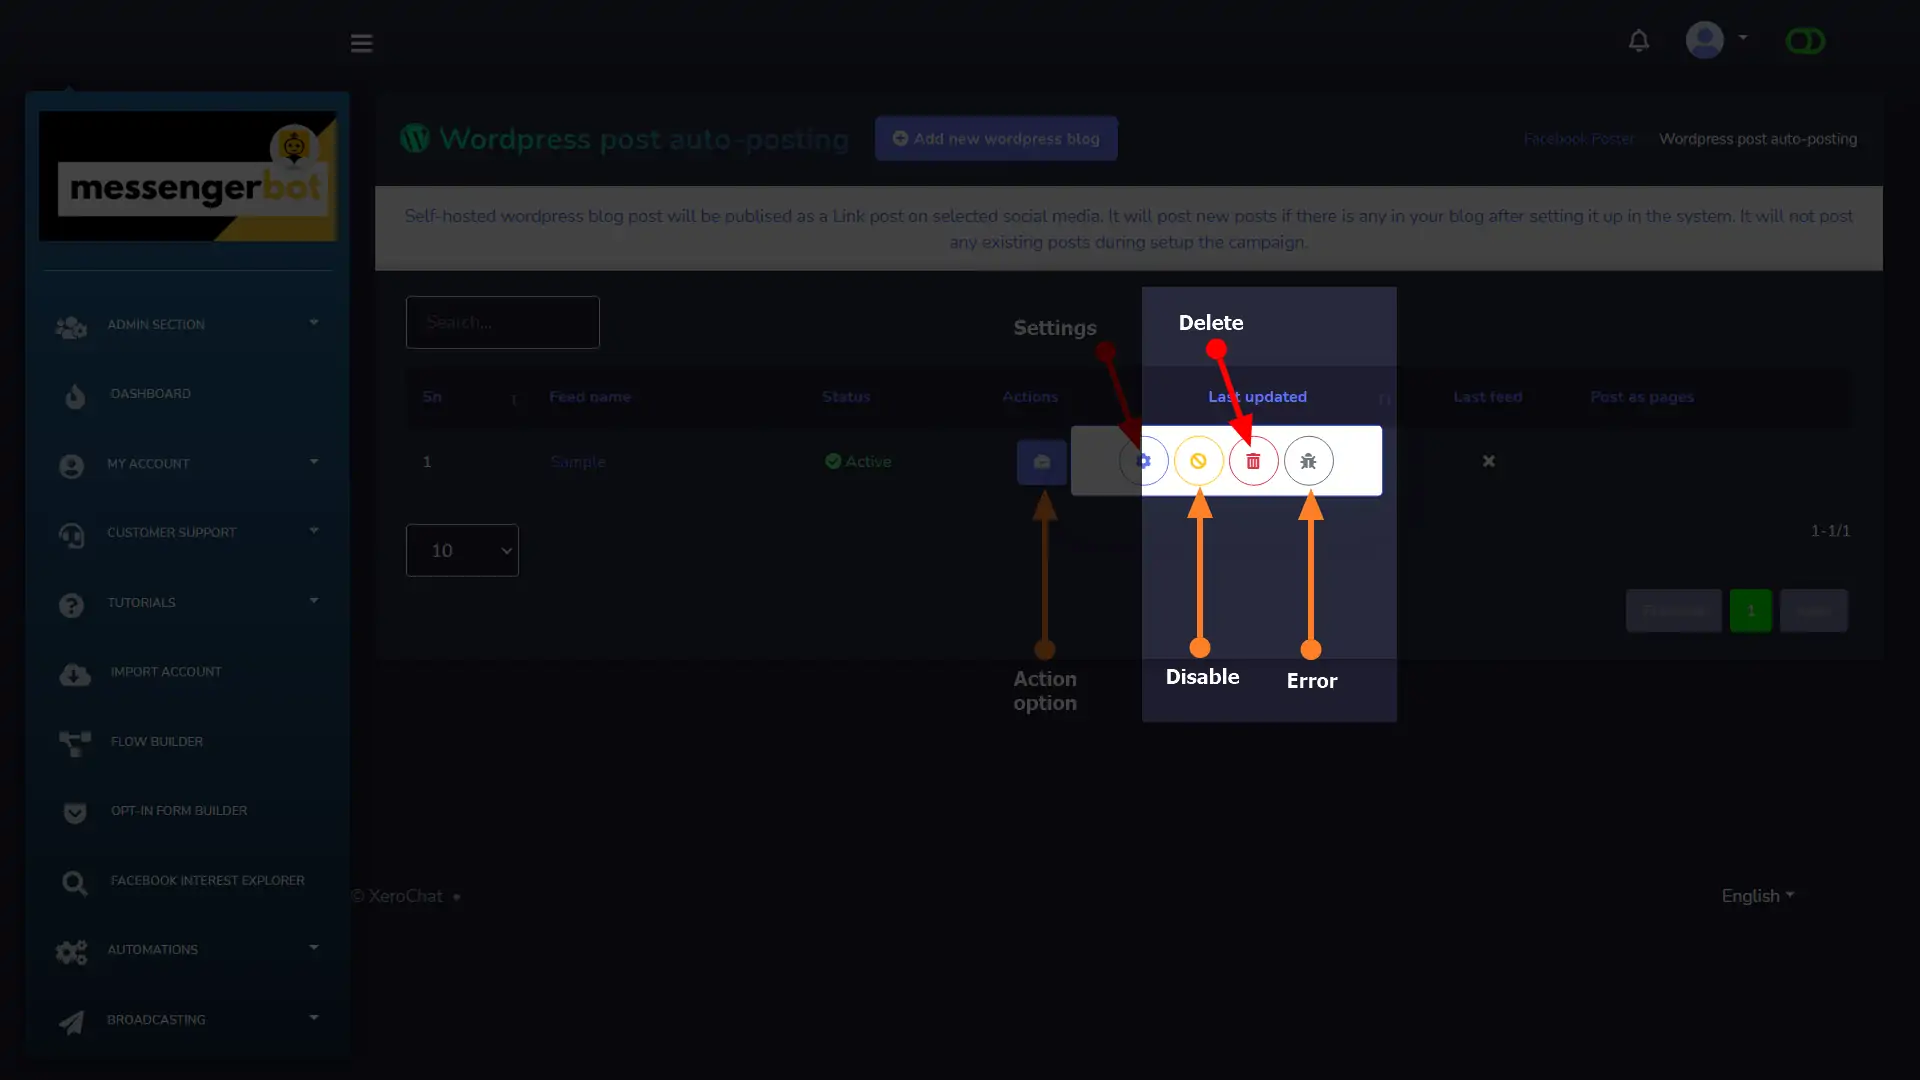Click the X dismiss icon for Sample row
Viewport: 1920px width, 1080px height.
[1487, 460]
